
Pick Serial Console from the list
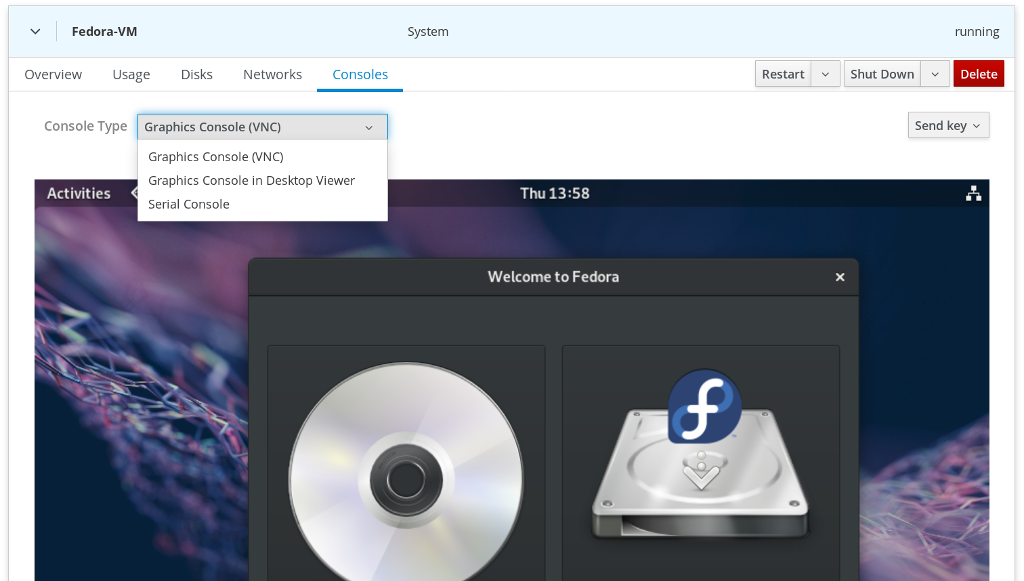[x=262, y=204]
